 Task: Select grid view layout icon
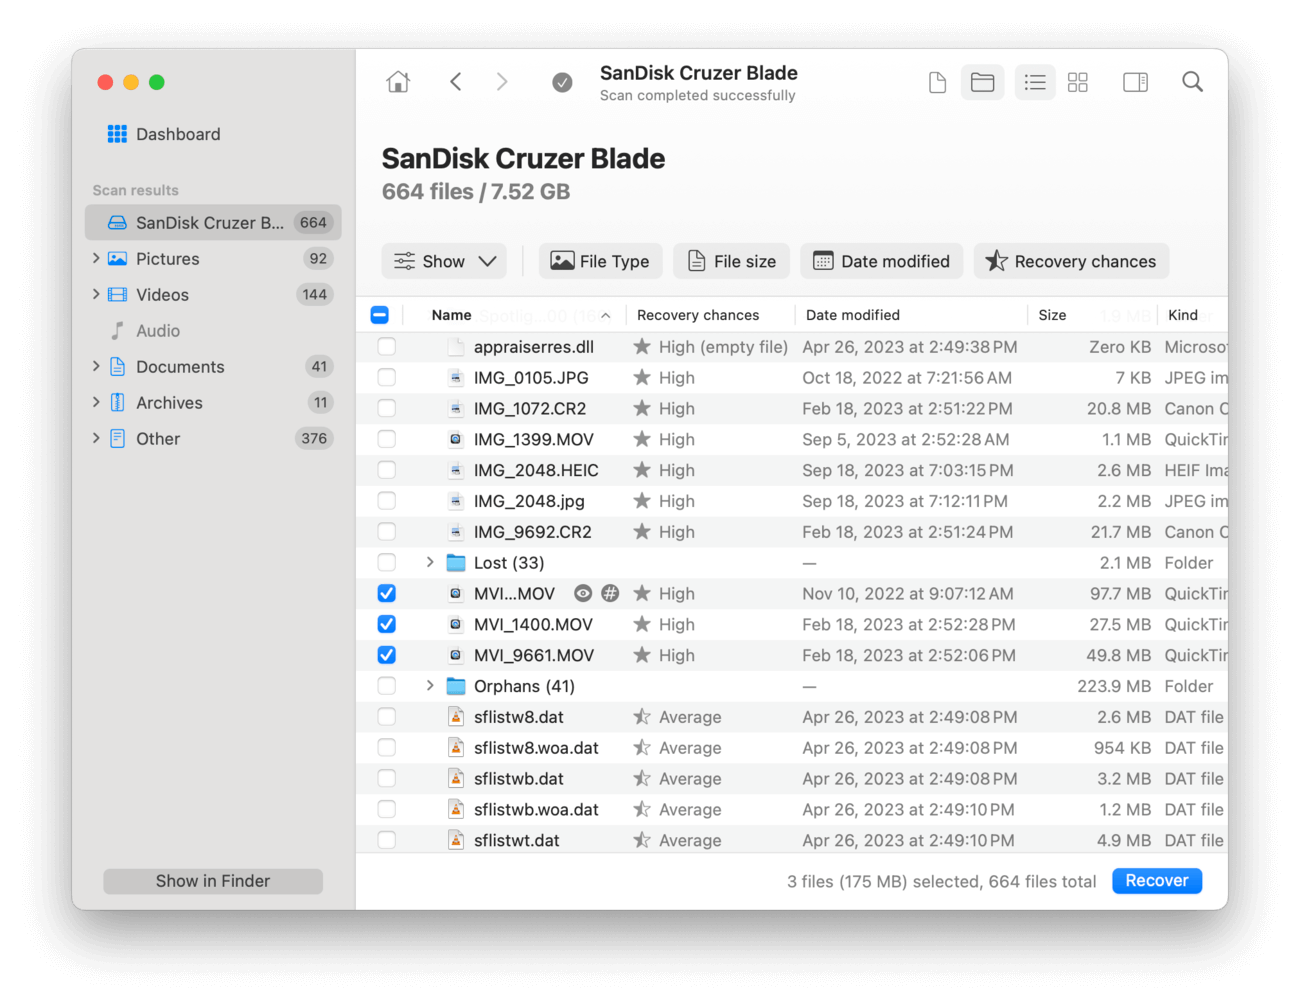pyautogui.click(x=1078, y=82)
